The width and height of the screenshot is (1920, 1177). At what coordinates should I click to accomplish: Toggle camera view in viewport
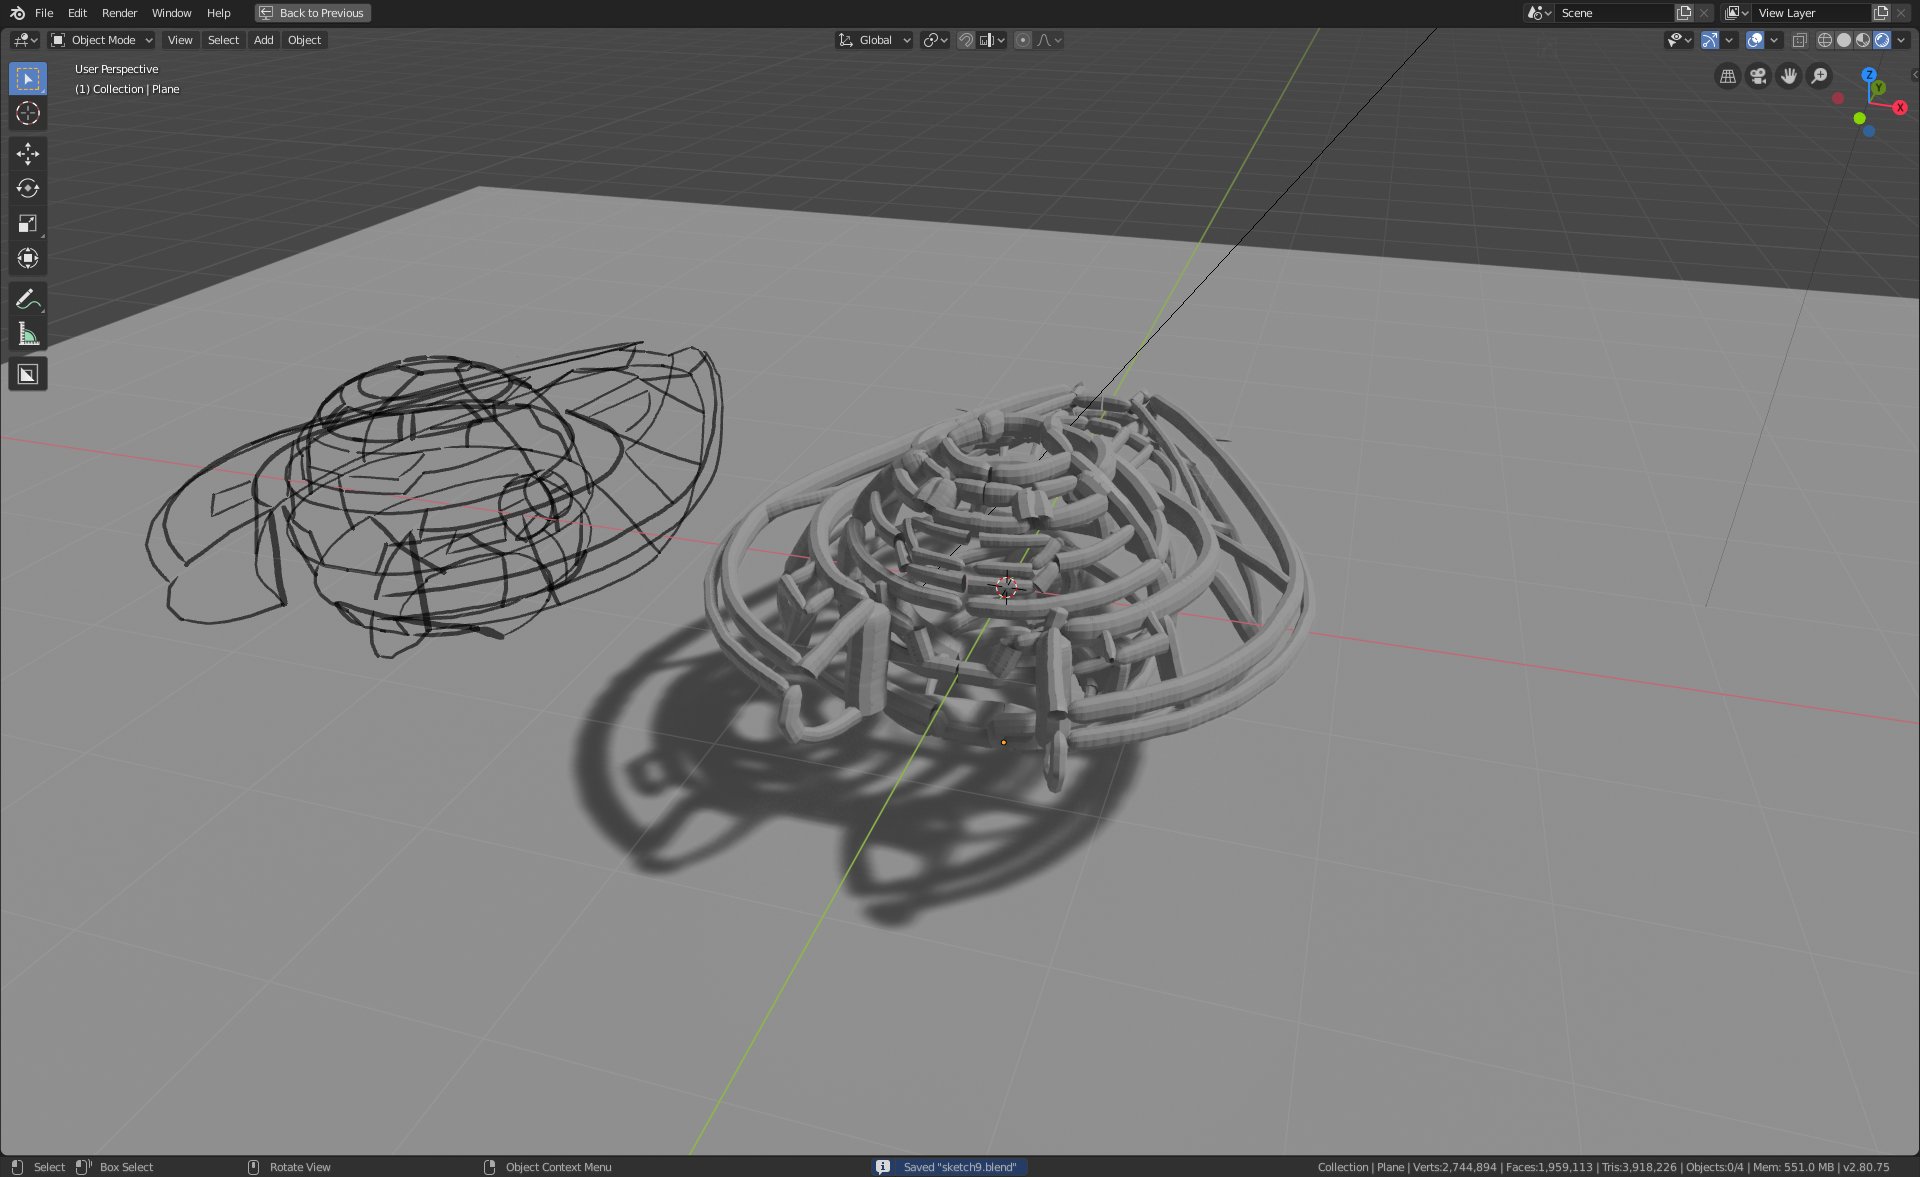coord(1758,76)
